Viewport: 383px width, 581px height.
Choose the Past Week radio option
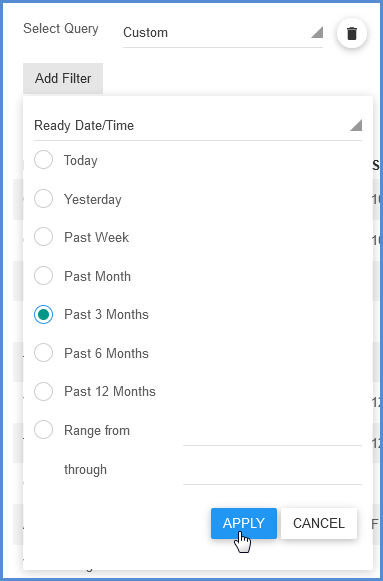coord(43,237)
